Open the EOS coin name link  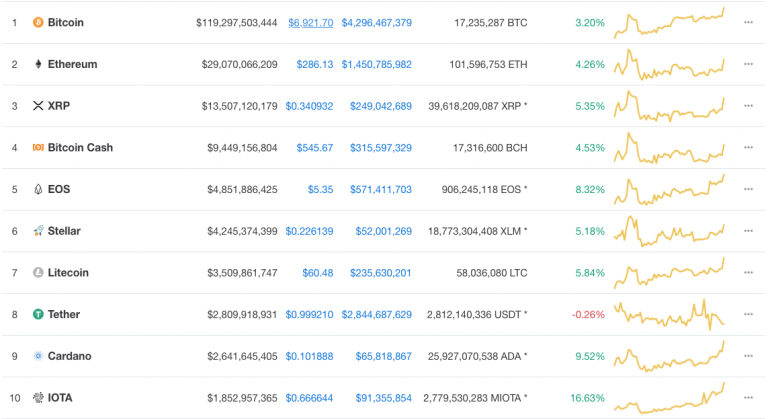click(x=59, y=189)
